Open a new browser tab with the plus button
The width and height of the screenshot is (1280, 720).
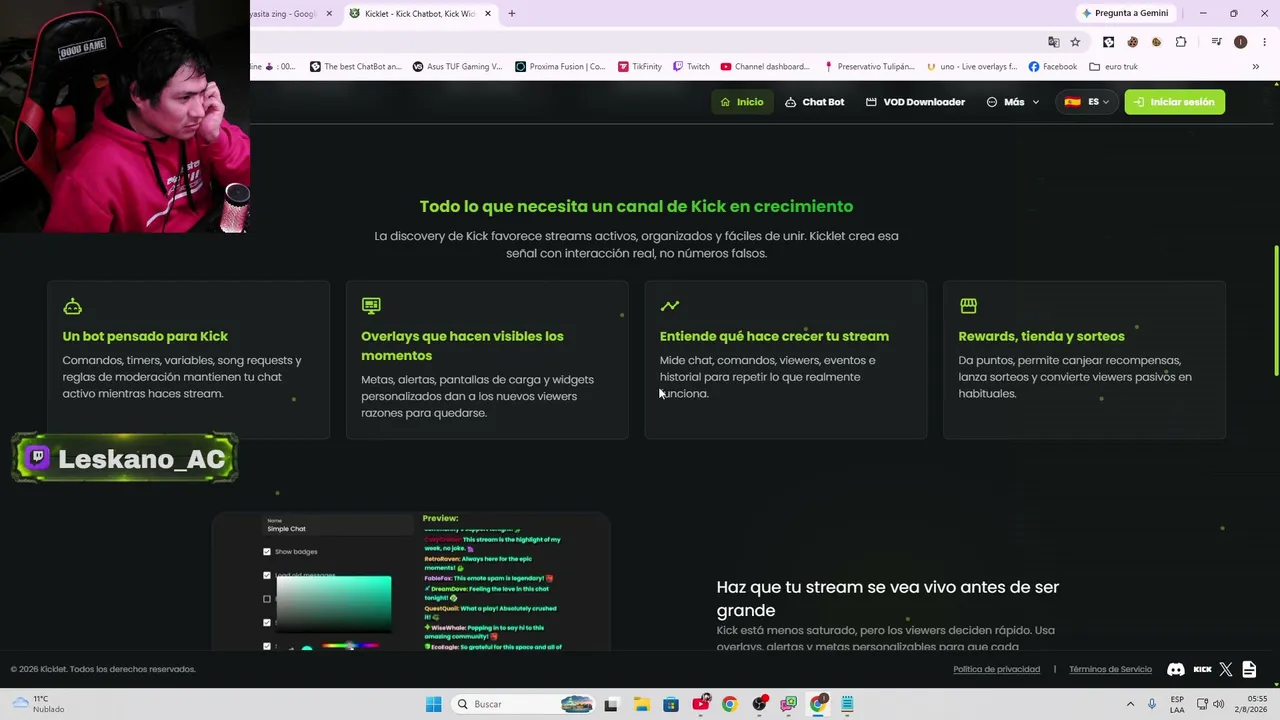point(511,14)
